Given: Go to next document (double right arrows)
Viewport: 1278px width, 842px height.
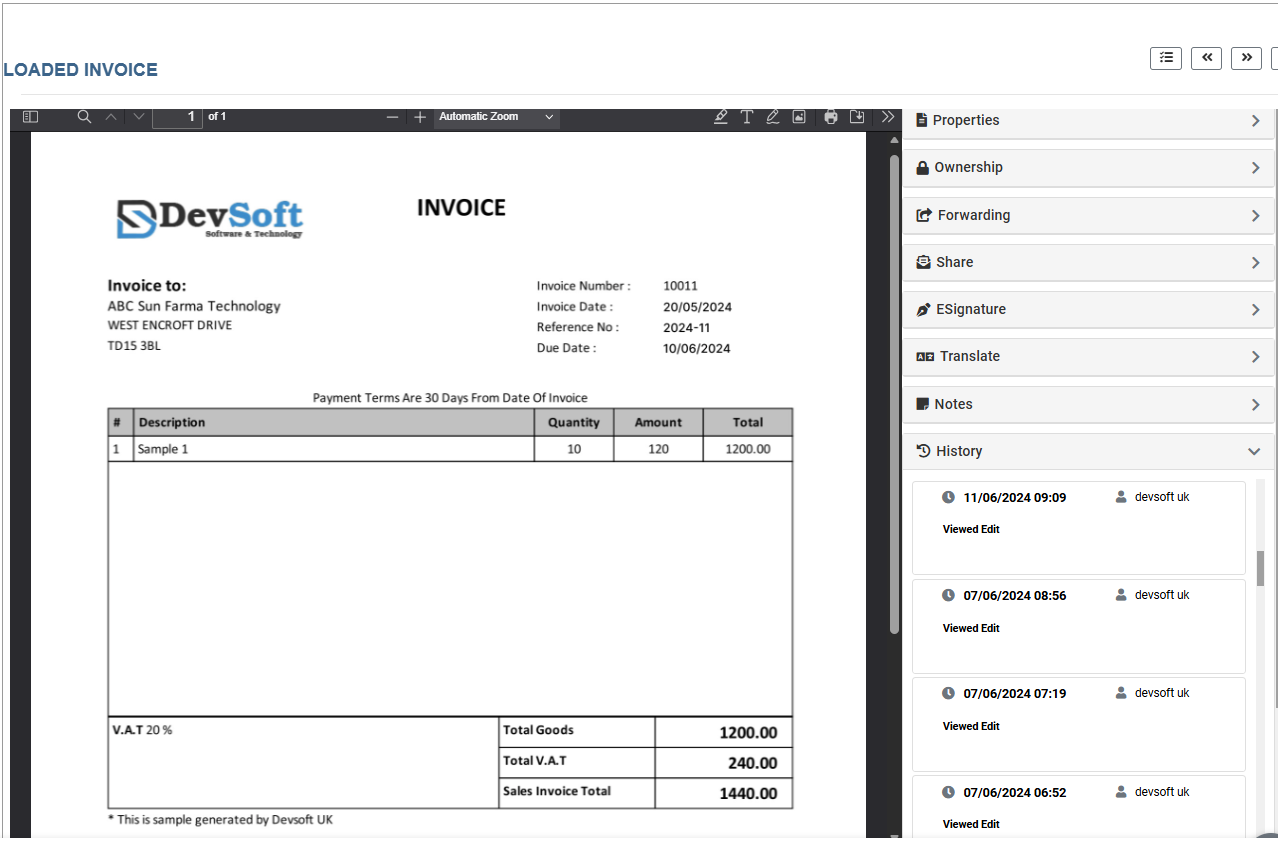Looking at the screenshot, I should click(x=1246, y=58).
